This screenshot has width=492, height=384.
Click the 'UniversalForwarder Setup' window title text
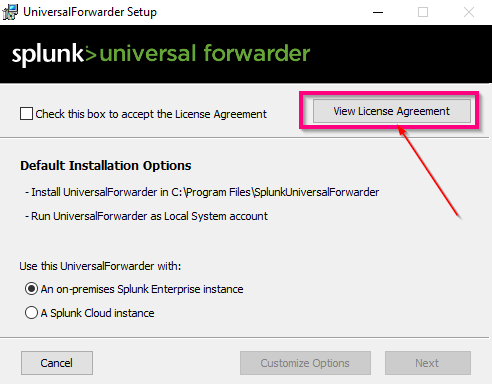pos(90,12)
